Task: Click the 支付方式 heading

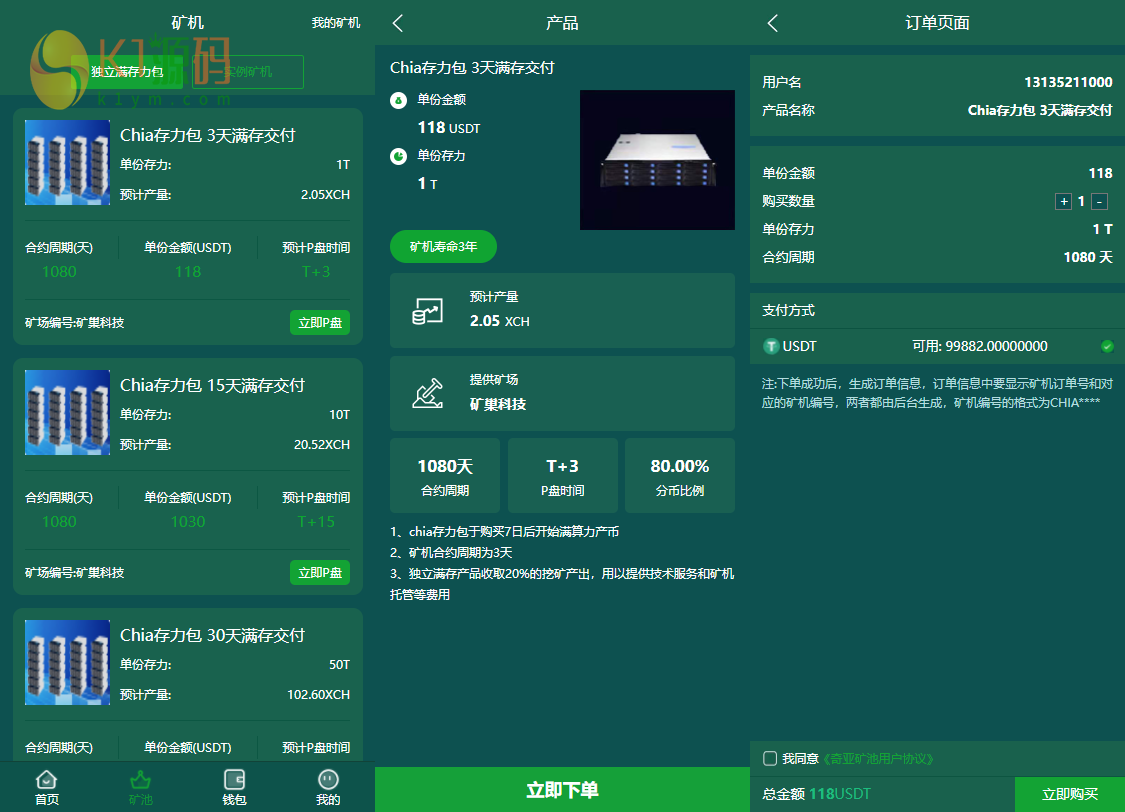Action: [x=789, y=311]
